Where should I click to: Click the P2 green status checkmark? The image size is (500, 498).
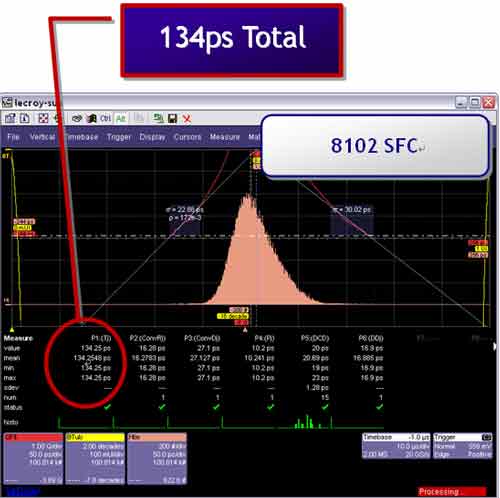(x=162, y=407)
